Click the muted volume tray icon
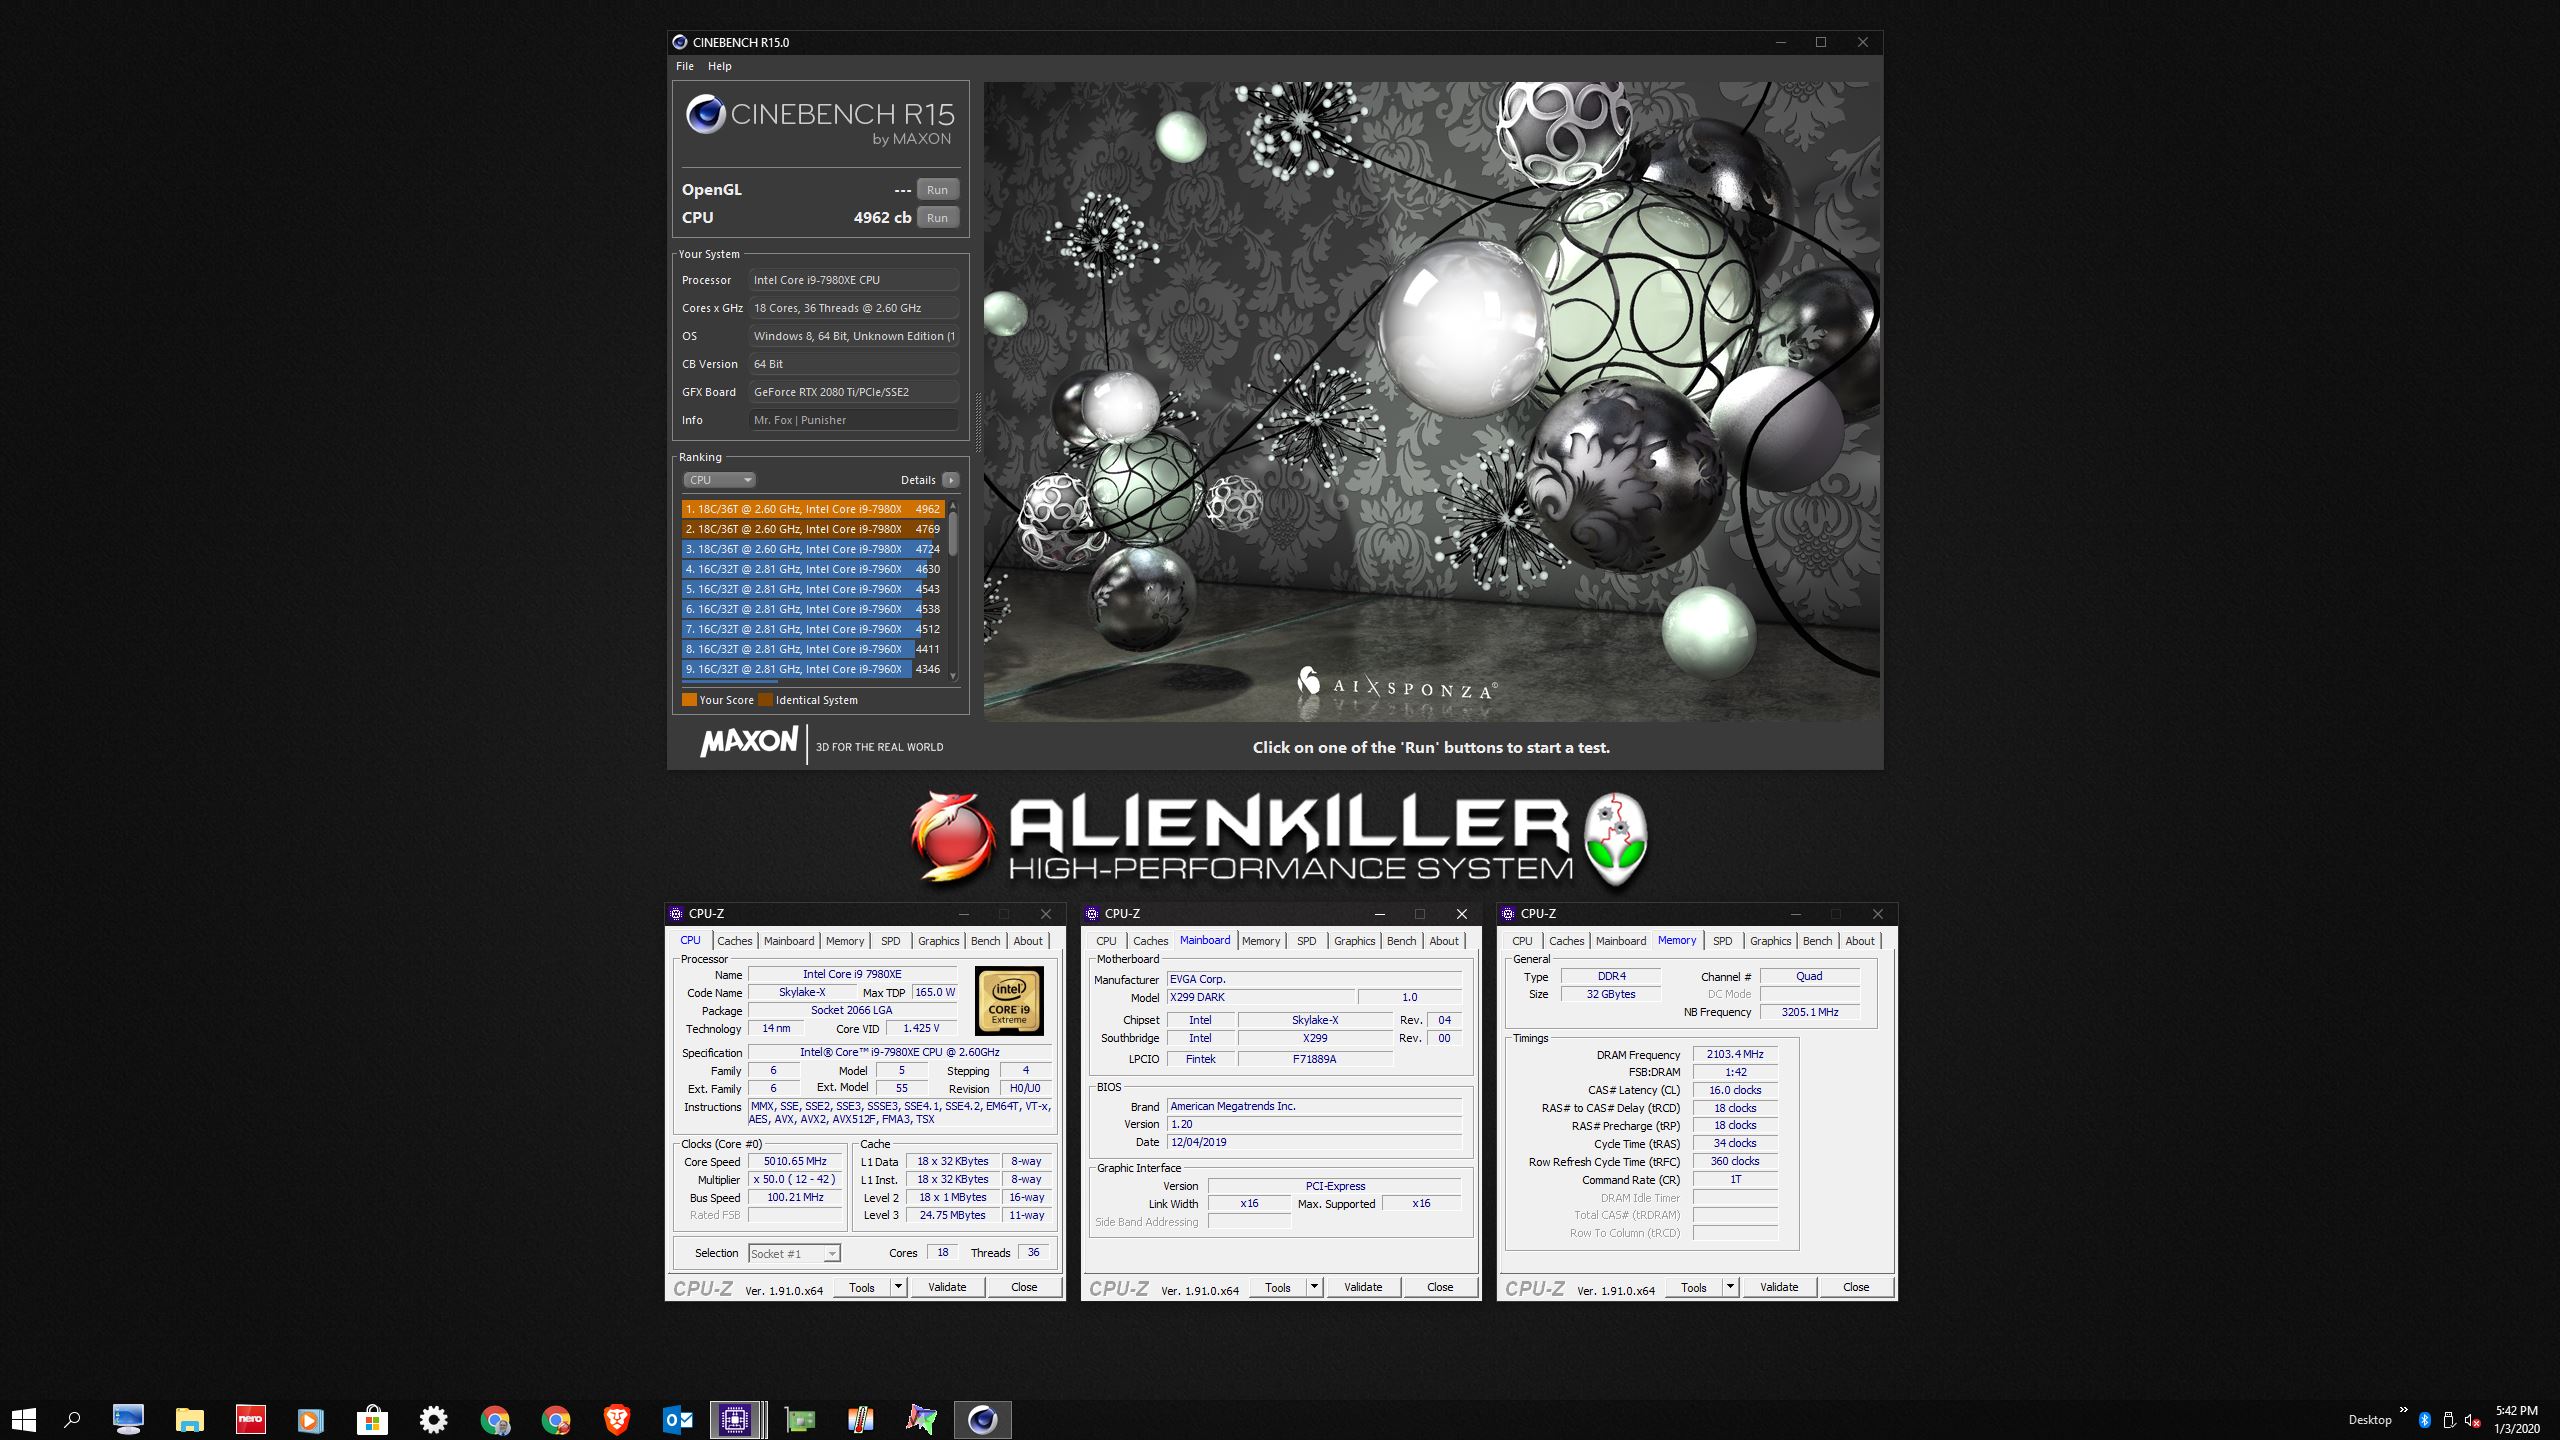2560x1440 pixels. [x=2472, y=1420]
